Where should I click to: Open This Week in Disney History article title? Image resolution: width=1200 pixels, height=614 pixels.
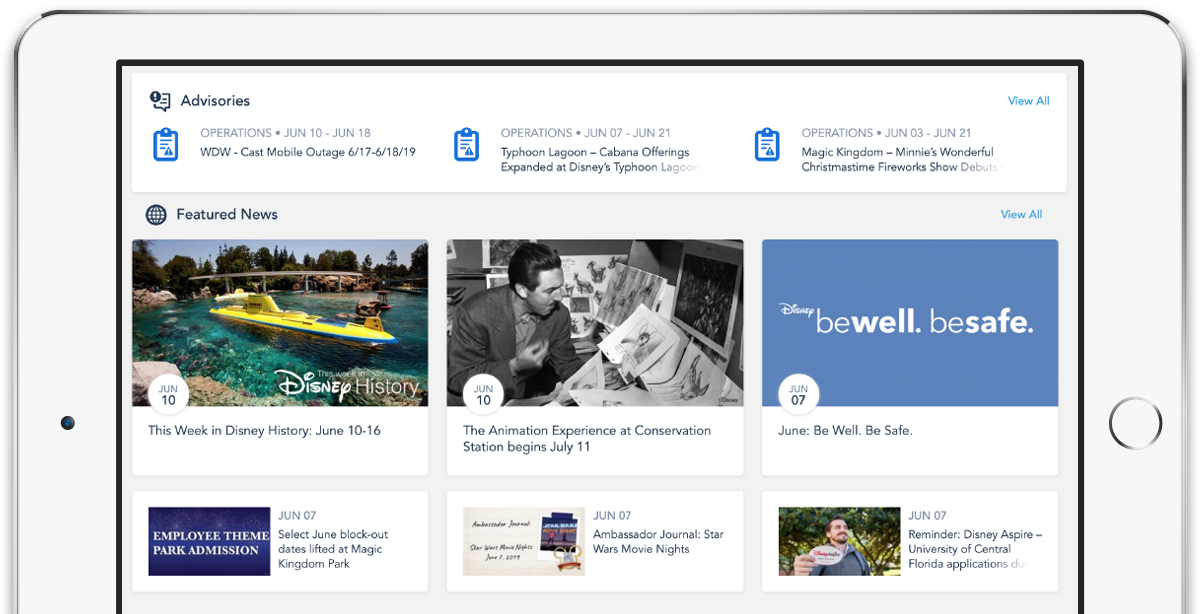[x=264, y=431]
